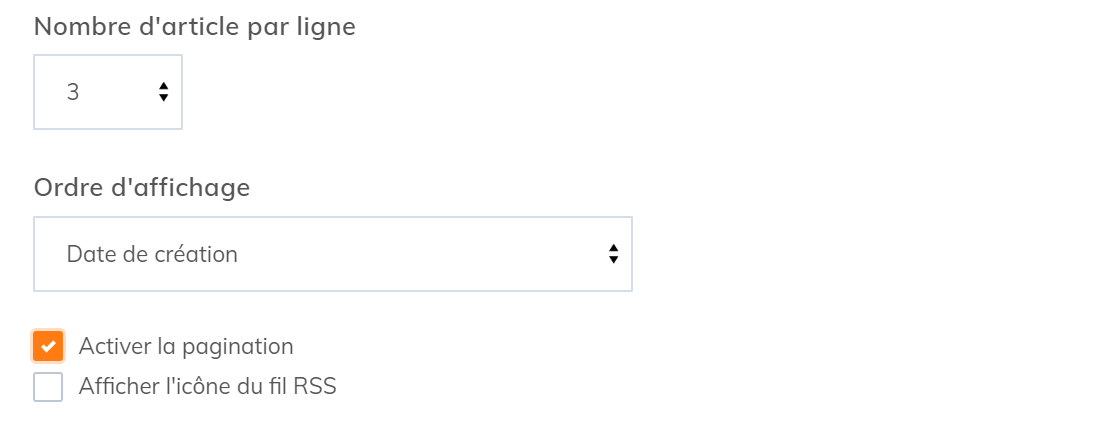Click the word 'Afficher' in RSS label
The image size is (1093, 426).
117,387
